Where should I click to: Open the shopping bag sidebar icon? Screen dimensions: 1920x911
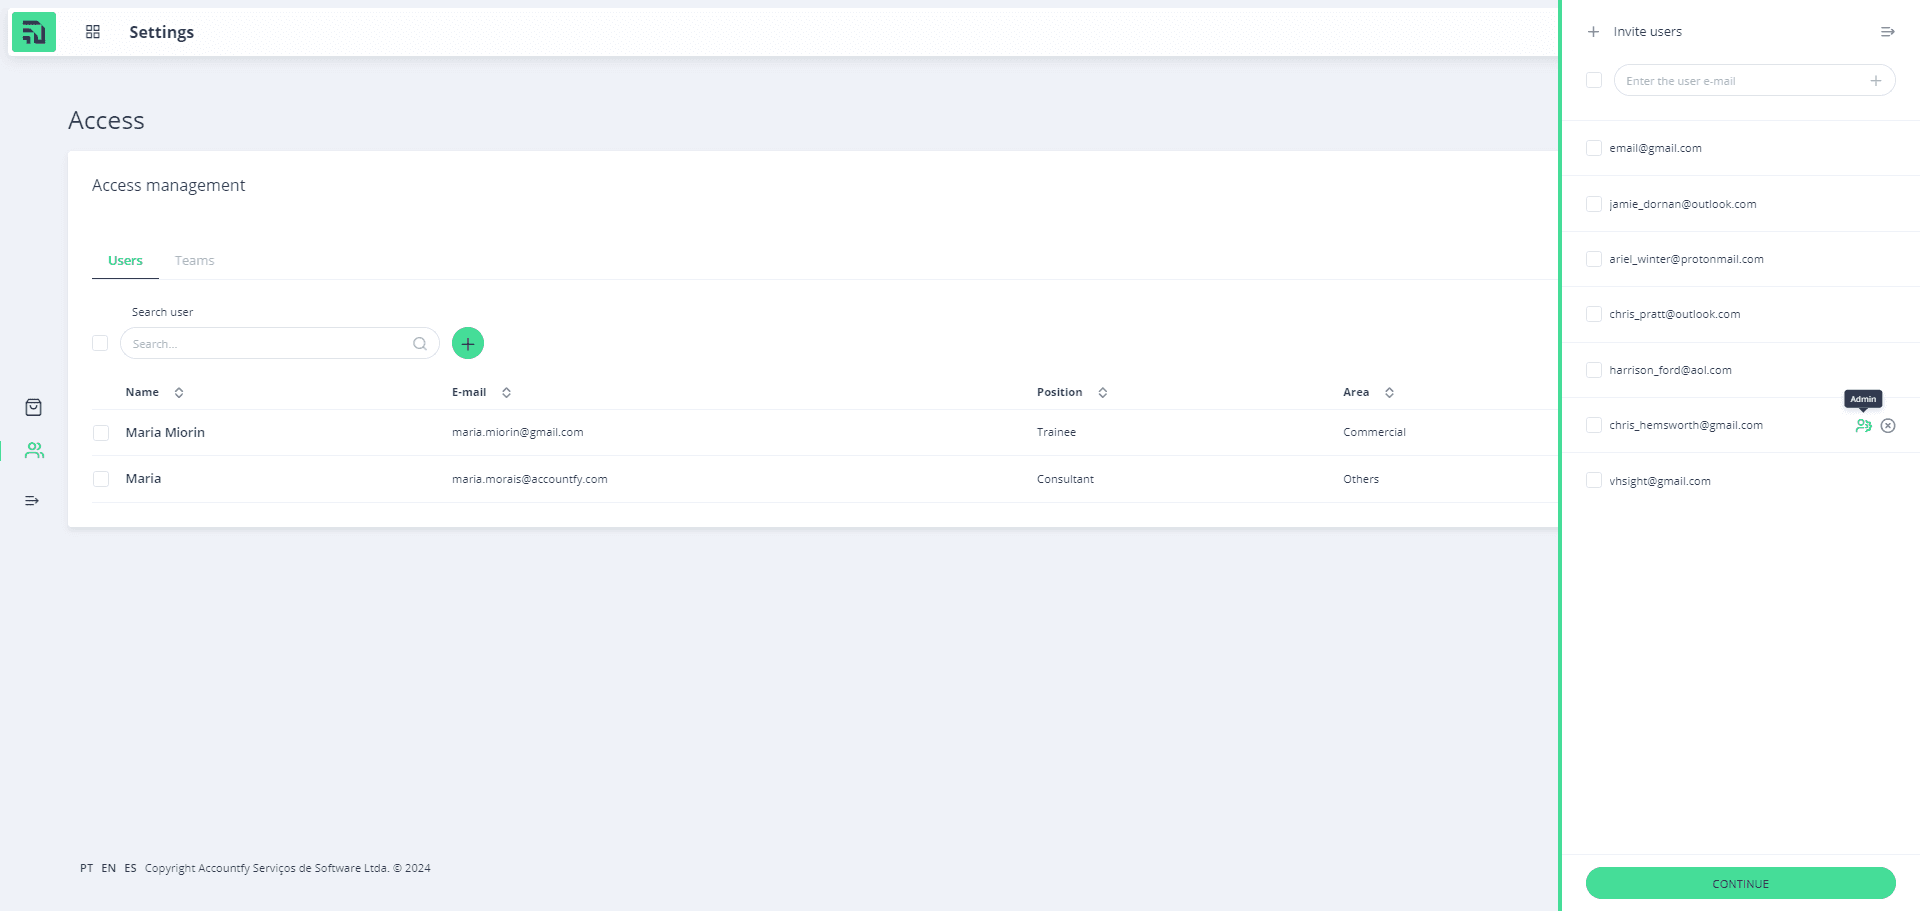[33, 407]
